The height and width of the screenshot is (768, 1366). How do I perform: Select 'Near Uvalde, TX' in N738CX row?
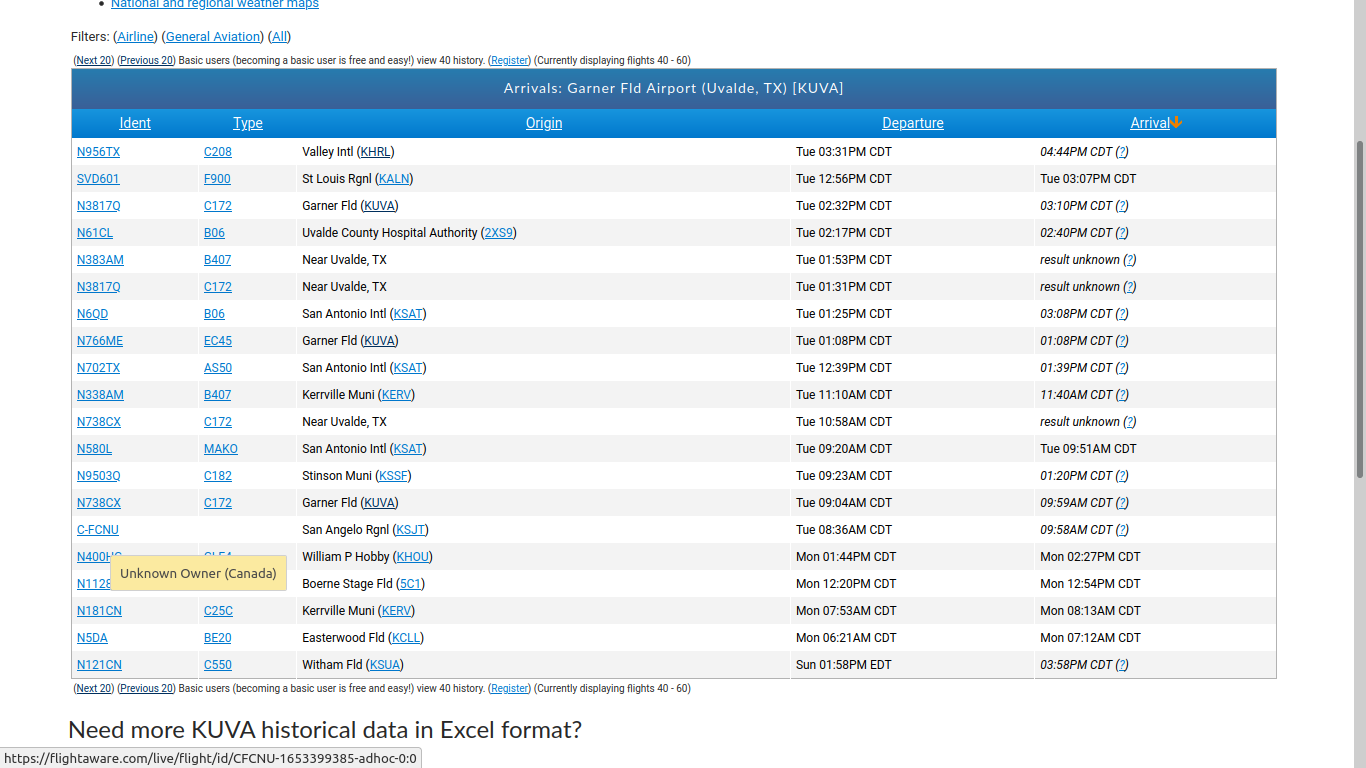click(344, 422)
